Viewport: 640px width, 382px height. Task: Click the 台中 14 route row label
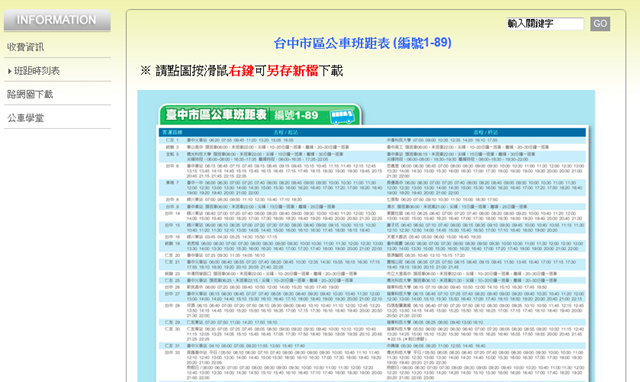[x=172, y=213]
